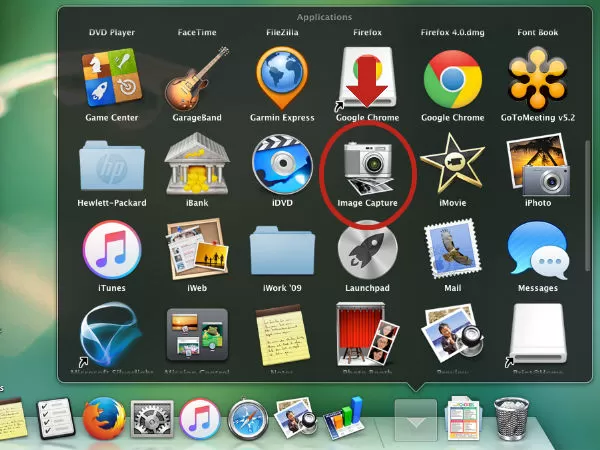Launch iWeb
The image size is (600, 450).
196,250
